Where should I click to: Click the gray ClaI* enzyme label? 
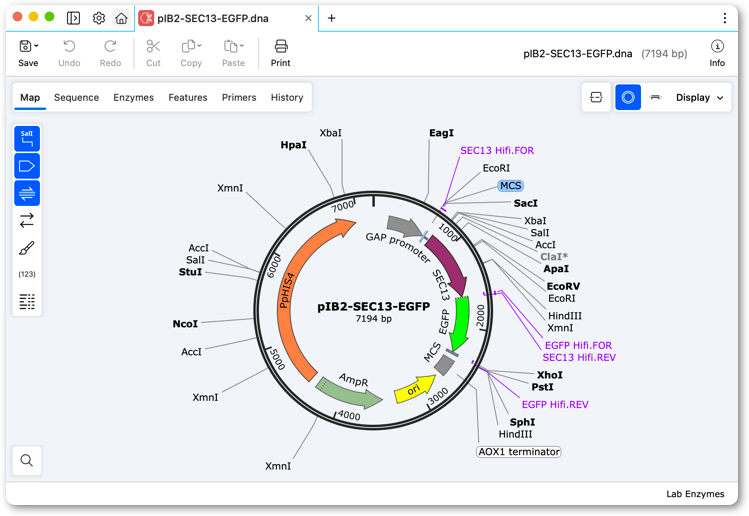[554, 257]
